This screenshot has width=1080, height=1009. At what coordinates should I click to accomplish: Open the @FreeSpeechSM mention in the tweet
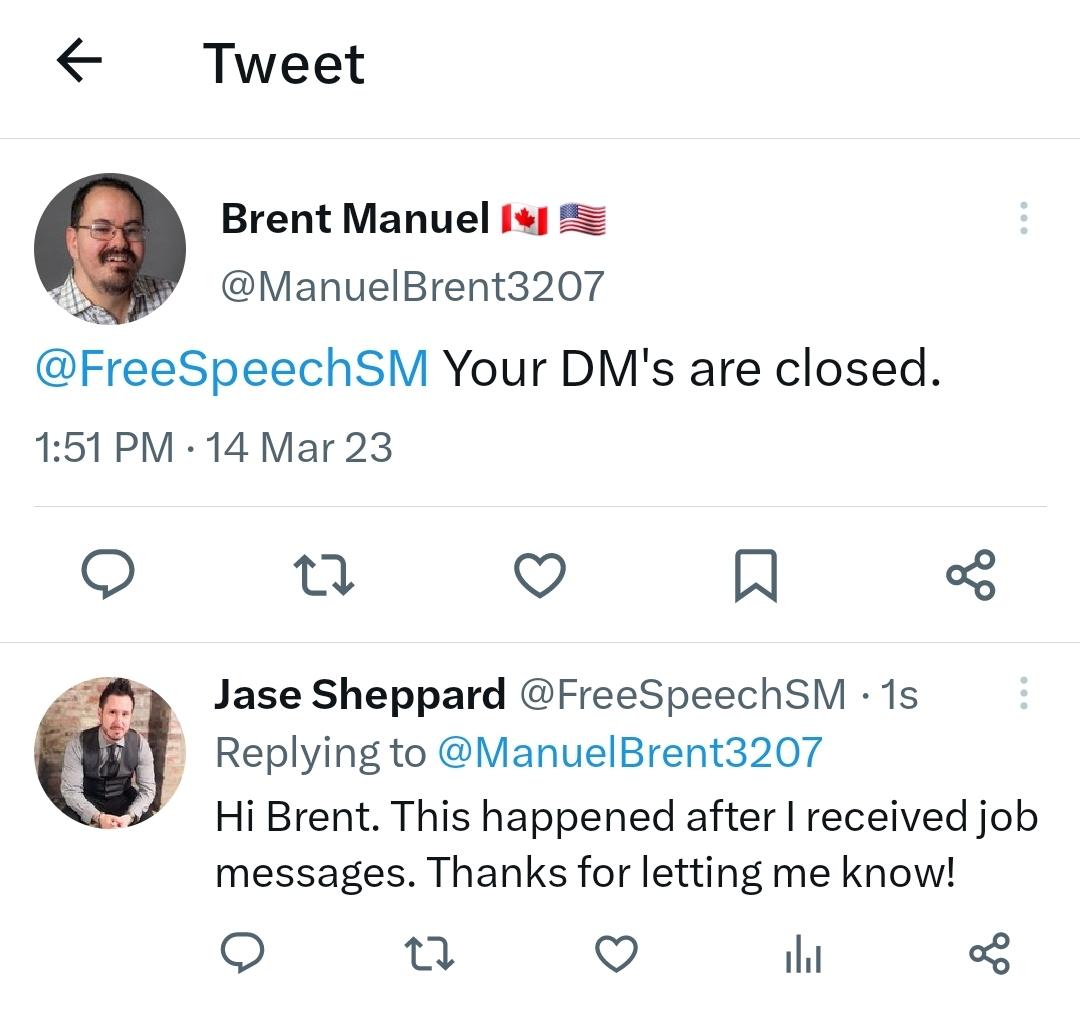tap(232, 370)
